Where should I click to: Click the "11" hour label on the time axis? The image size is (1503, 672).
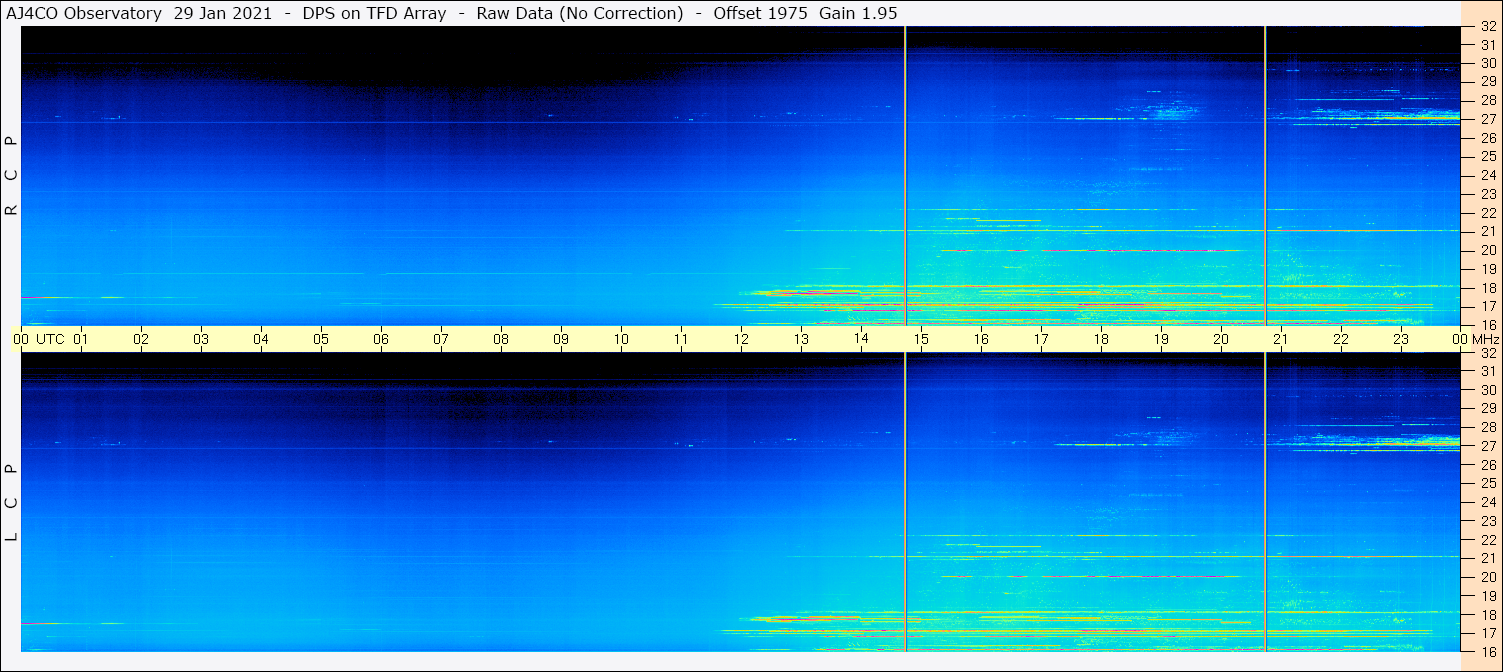(x=681, y=339)
